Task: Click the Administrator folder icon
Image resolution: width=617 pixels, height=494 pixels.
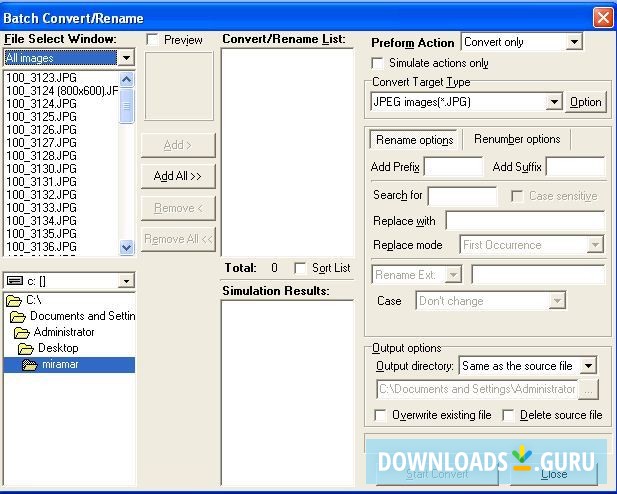Action: [x=22, y=333]
